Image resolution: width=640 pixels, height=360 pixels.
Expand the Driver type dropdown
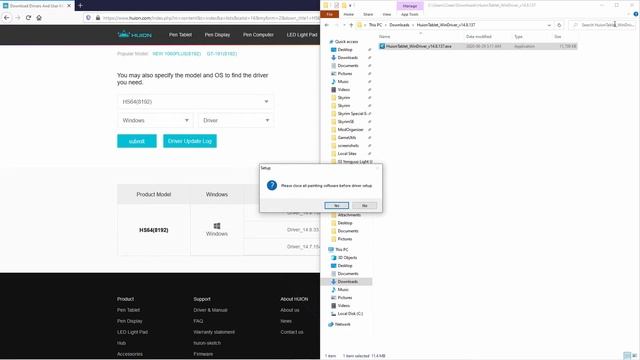coord(236,120)
